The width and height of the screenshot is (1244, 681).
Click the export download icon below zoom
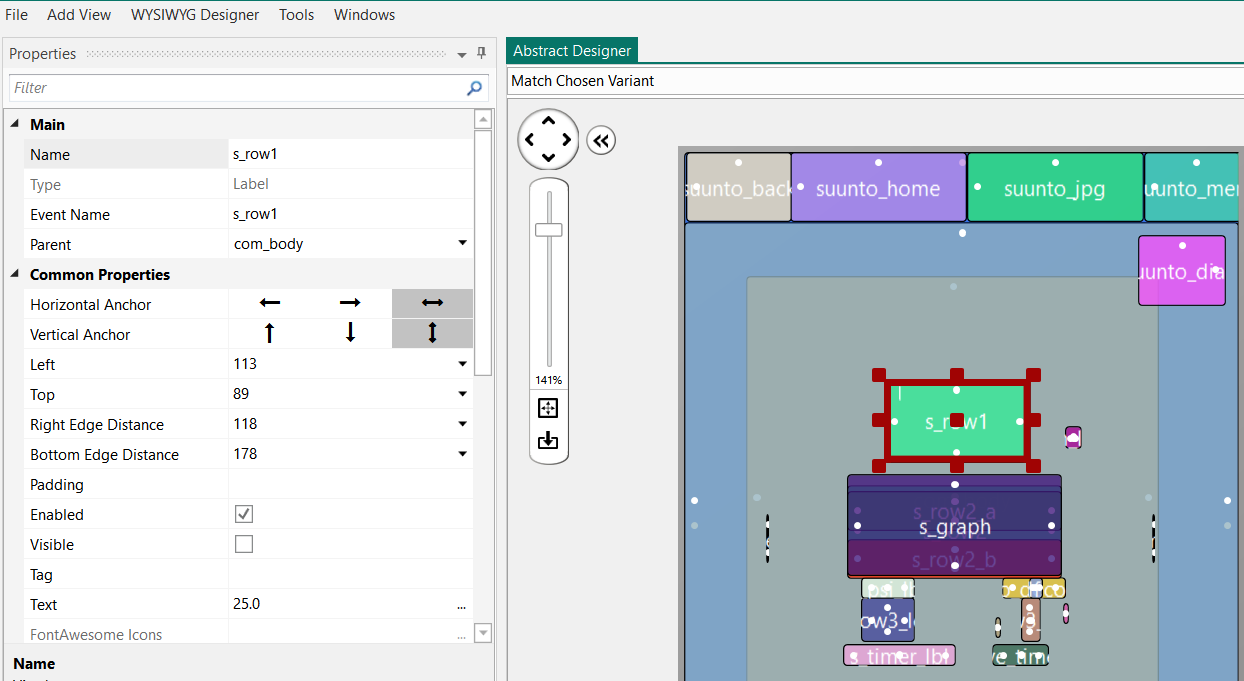(x=548, y=440)
